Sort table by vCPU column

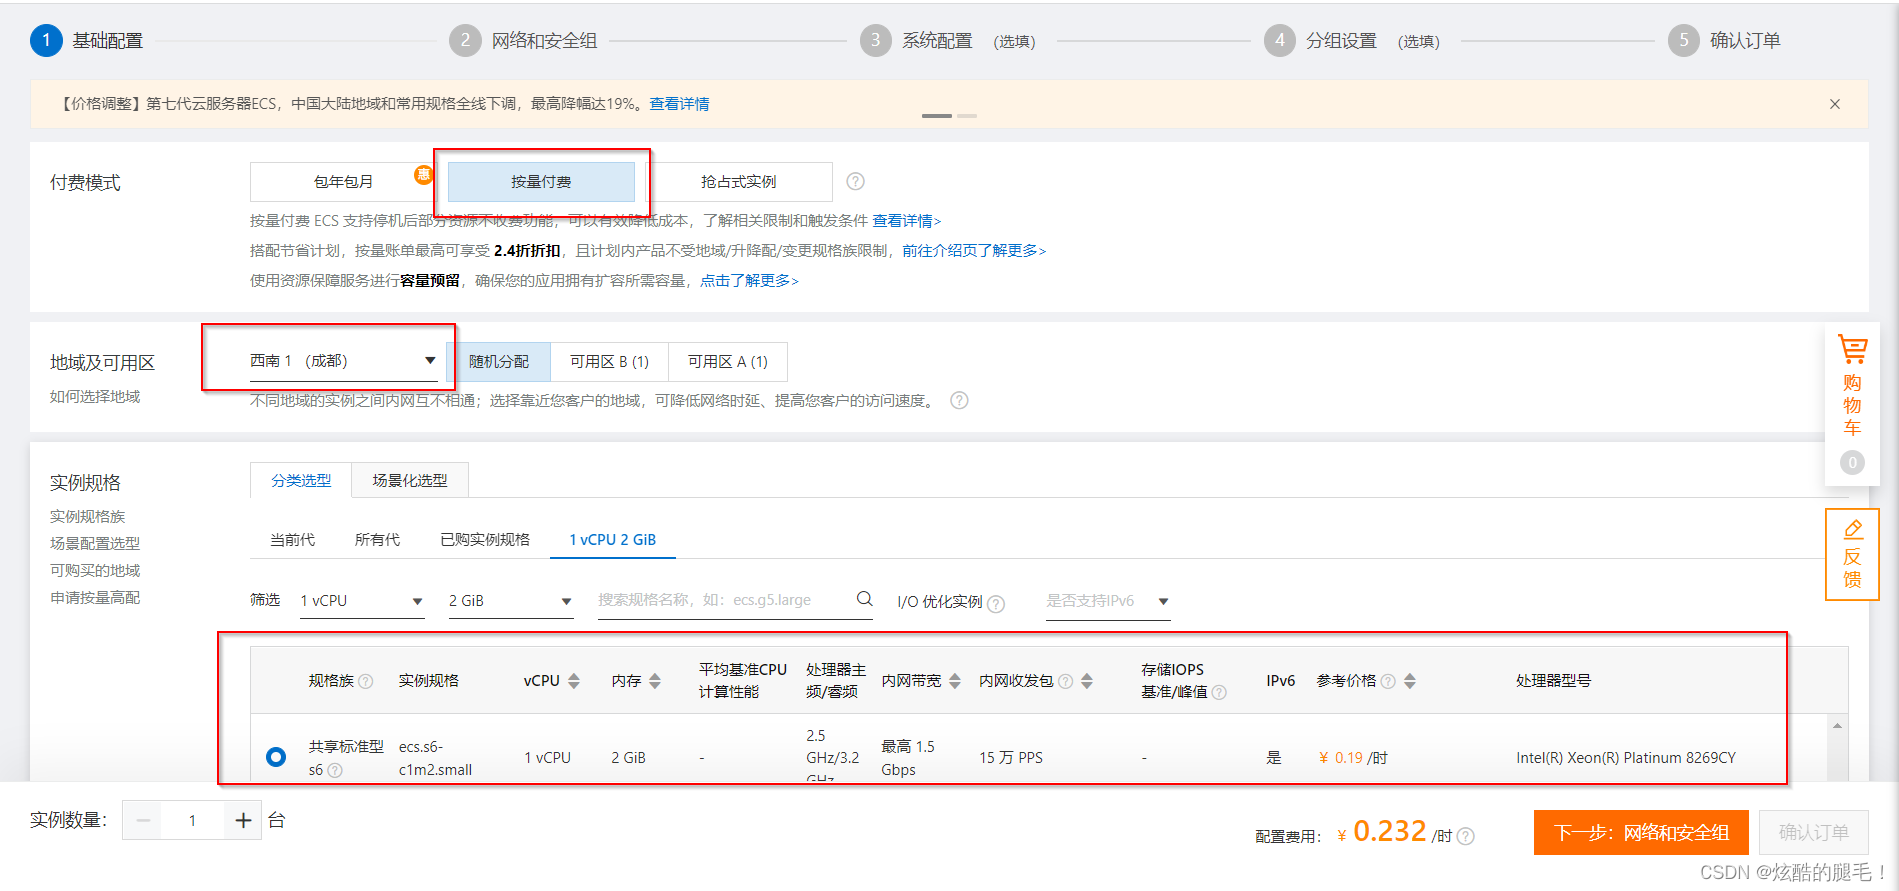coord(574,681)
